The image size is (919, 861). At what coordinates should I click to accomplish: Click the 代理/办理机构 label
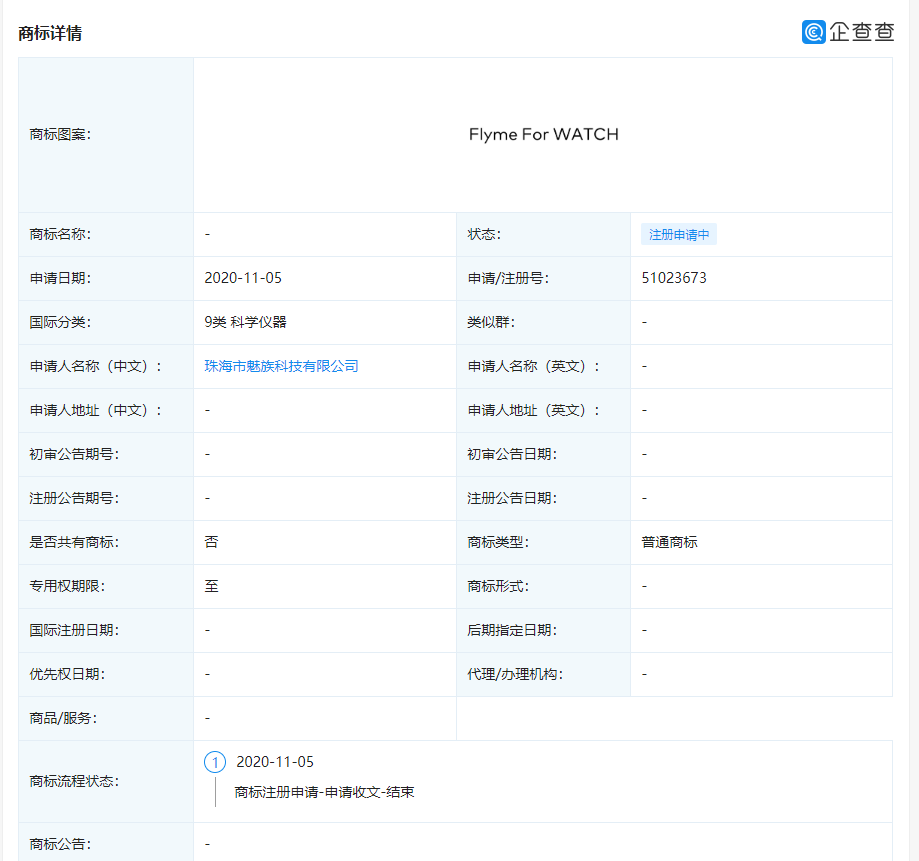pyautogui.click(x=515, y=674)
